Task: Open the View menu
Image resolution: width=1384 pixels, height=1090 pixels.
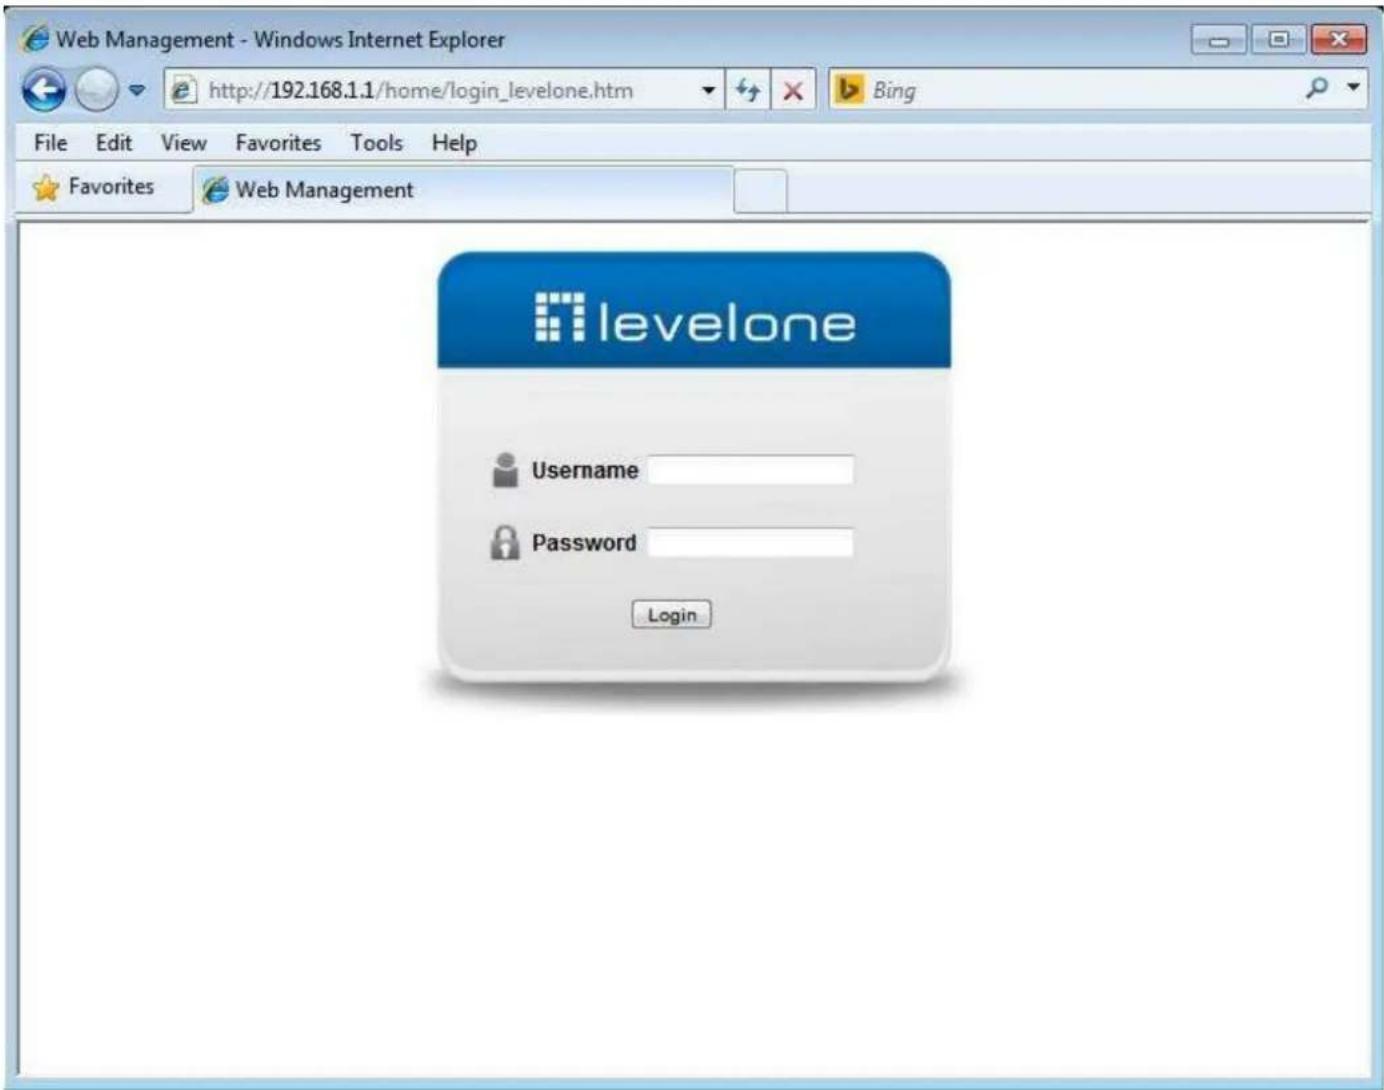Action: 184,143
